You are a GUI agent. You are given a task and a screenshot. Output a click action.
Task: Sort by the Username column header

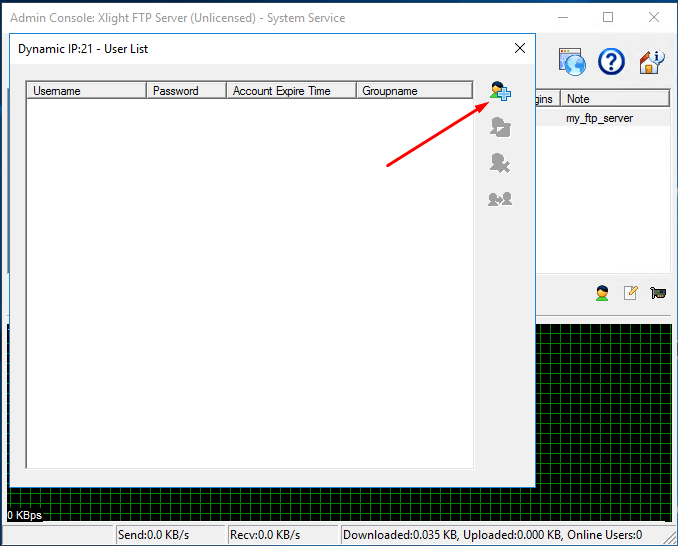point(86,91)
